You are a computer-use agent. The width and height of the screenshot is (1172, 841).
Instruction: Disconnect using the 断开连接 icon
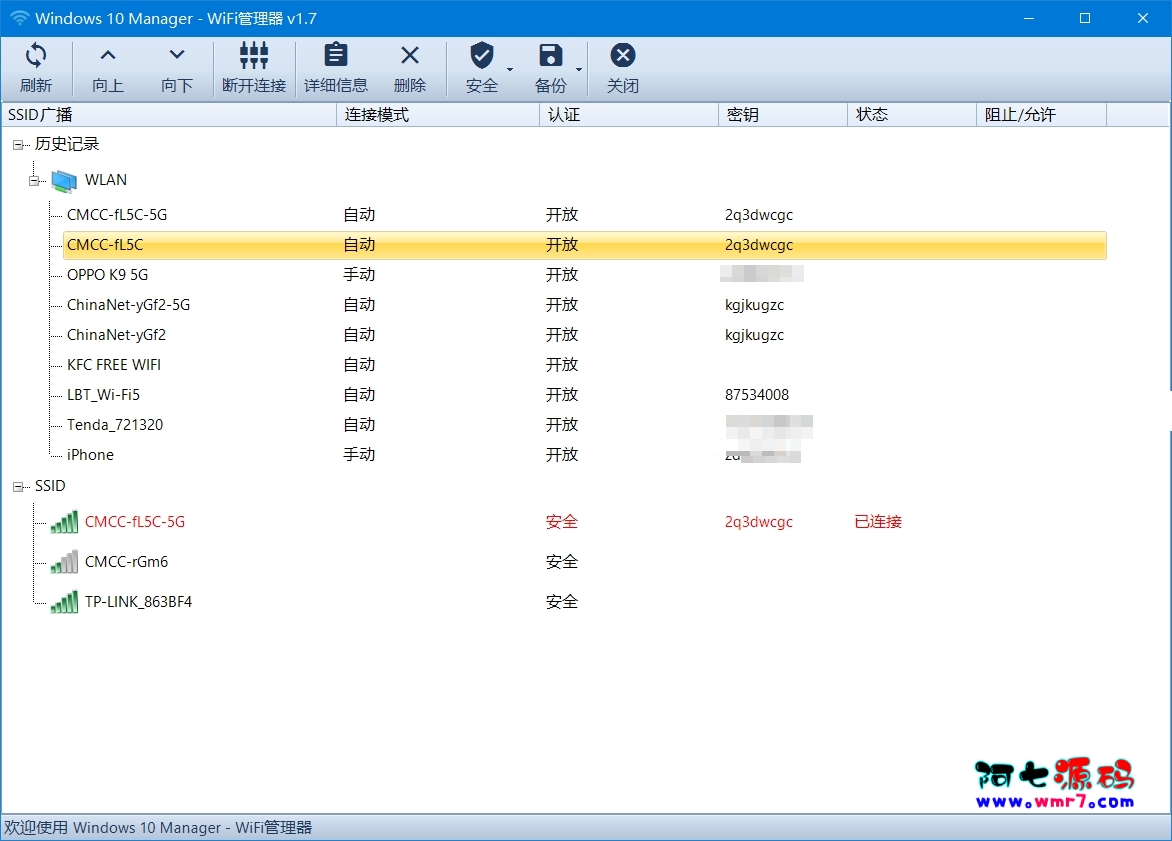[254, 55]
